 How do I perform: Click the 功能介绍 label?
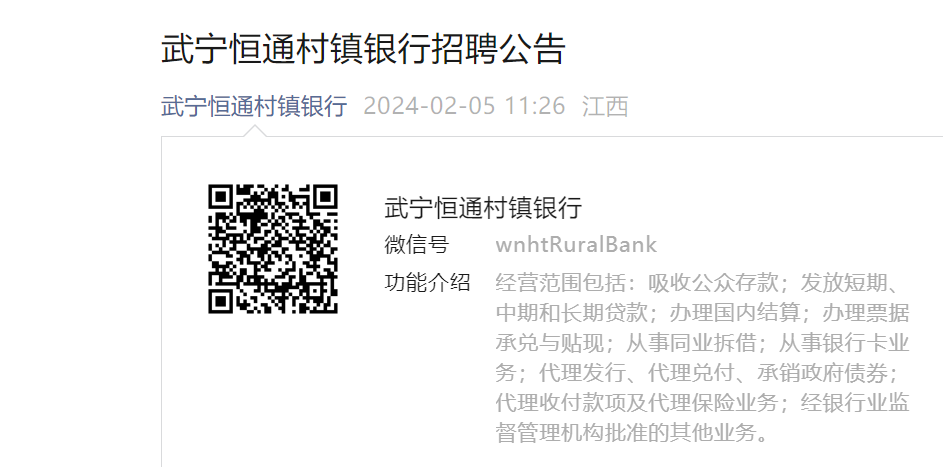428,282
